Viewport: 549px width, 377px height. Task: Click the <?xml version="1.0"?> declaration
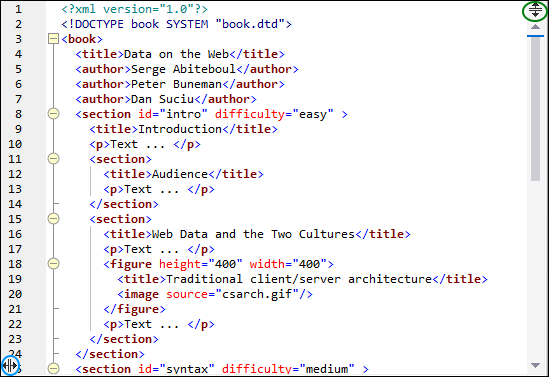point(134,9)
